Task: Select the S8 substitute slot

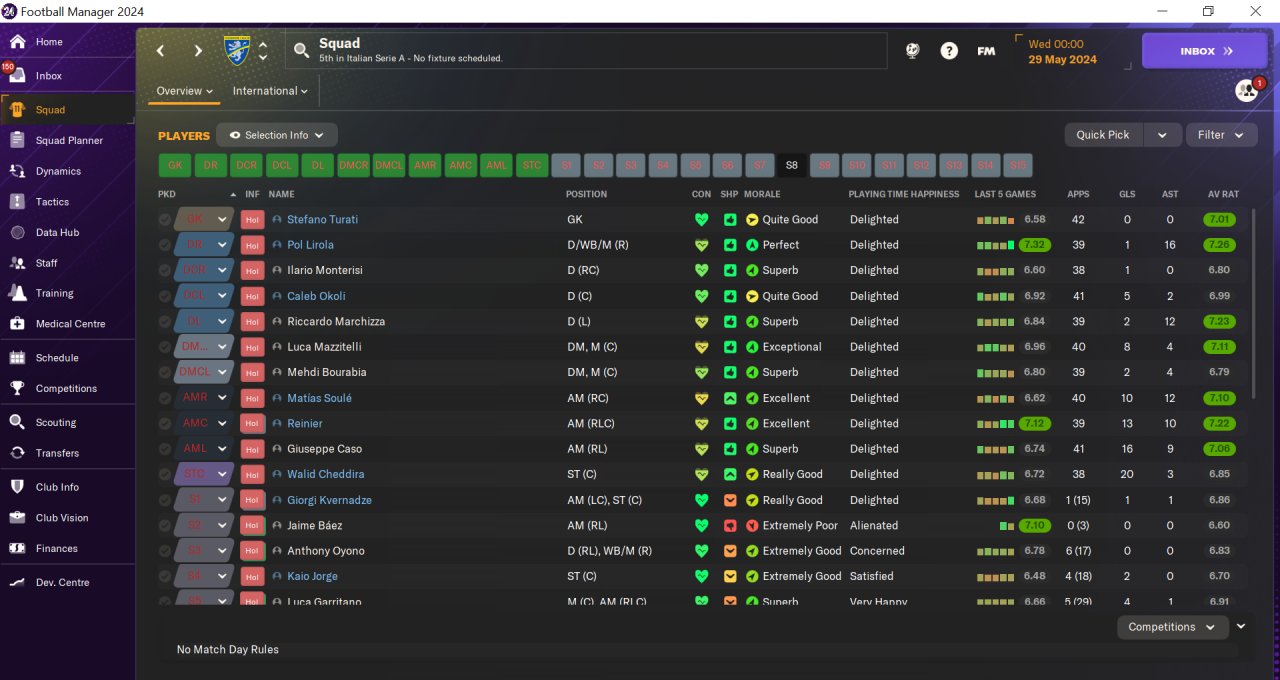Action: (792, 166)
